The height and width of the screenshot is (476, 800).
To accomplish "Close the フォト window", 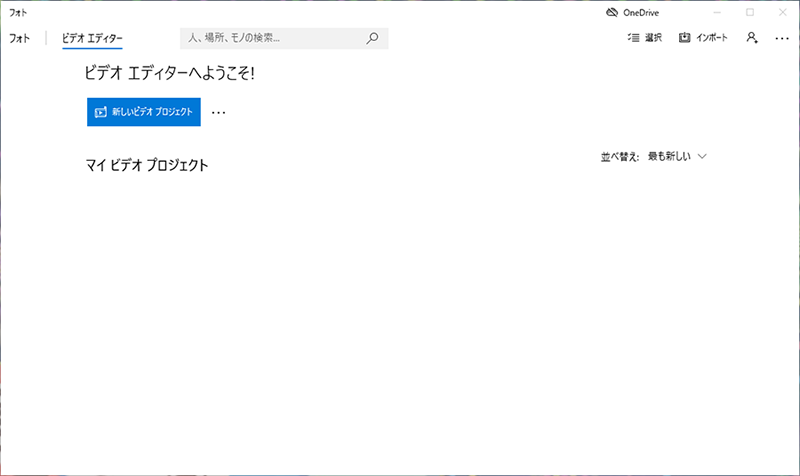I will [x=783, y=12].
